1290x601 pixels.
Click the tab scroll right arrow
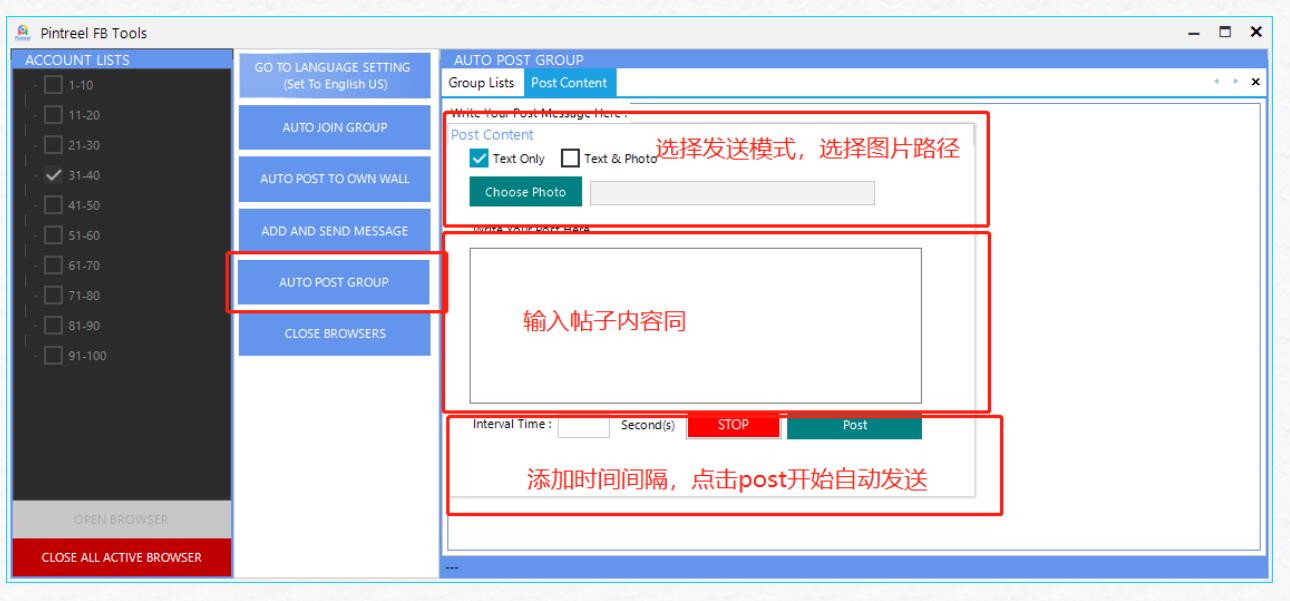point(1238,82)
